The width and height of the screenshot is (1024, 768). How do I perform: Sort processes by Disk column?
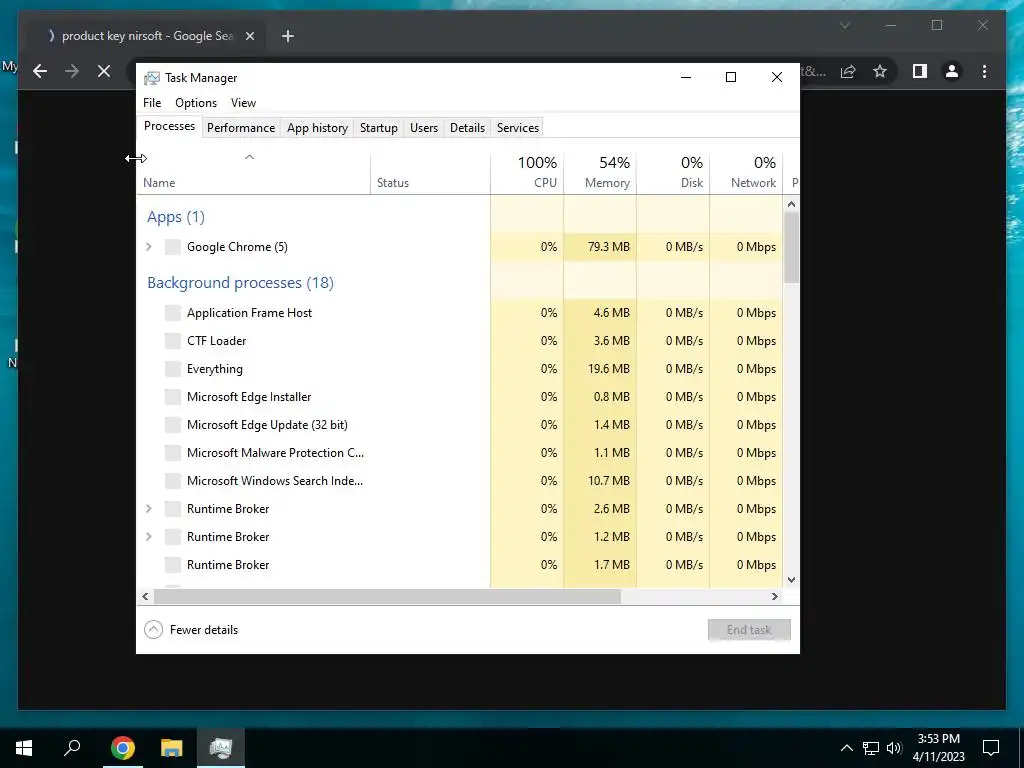[673, 172]
